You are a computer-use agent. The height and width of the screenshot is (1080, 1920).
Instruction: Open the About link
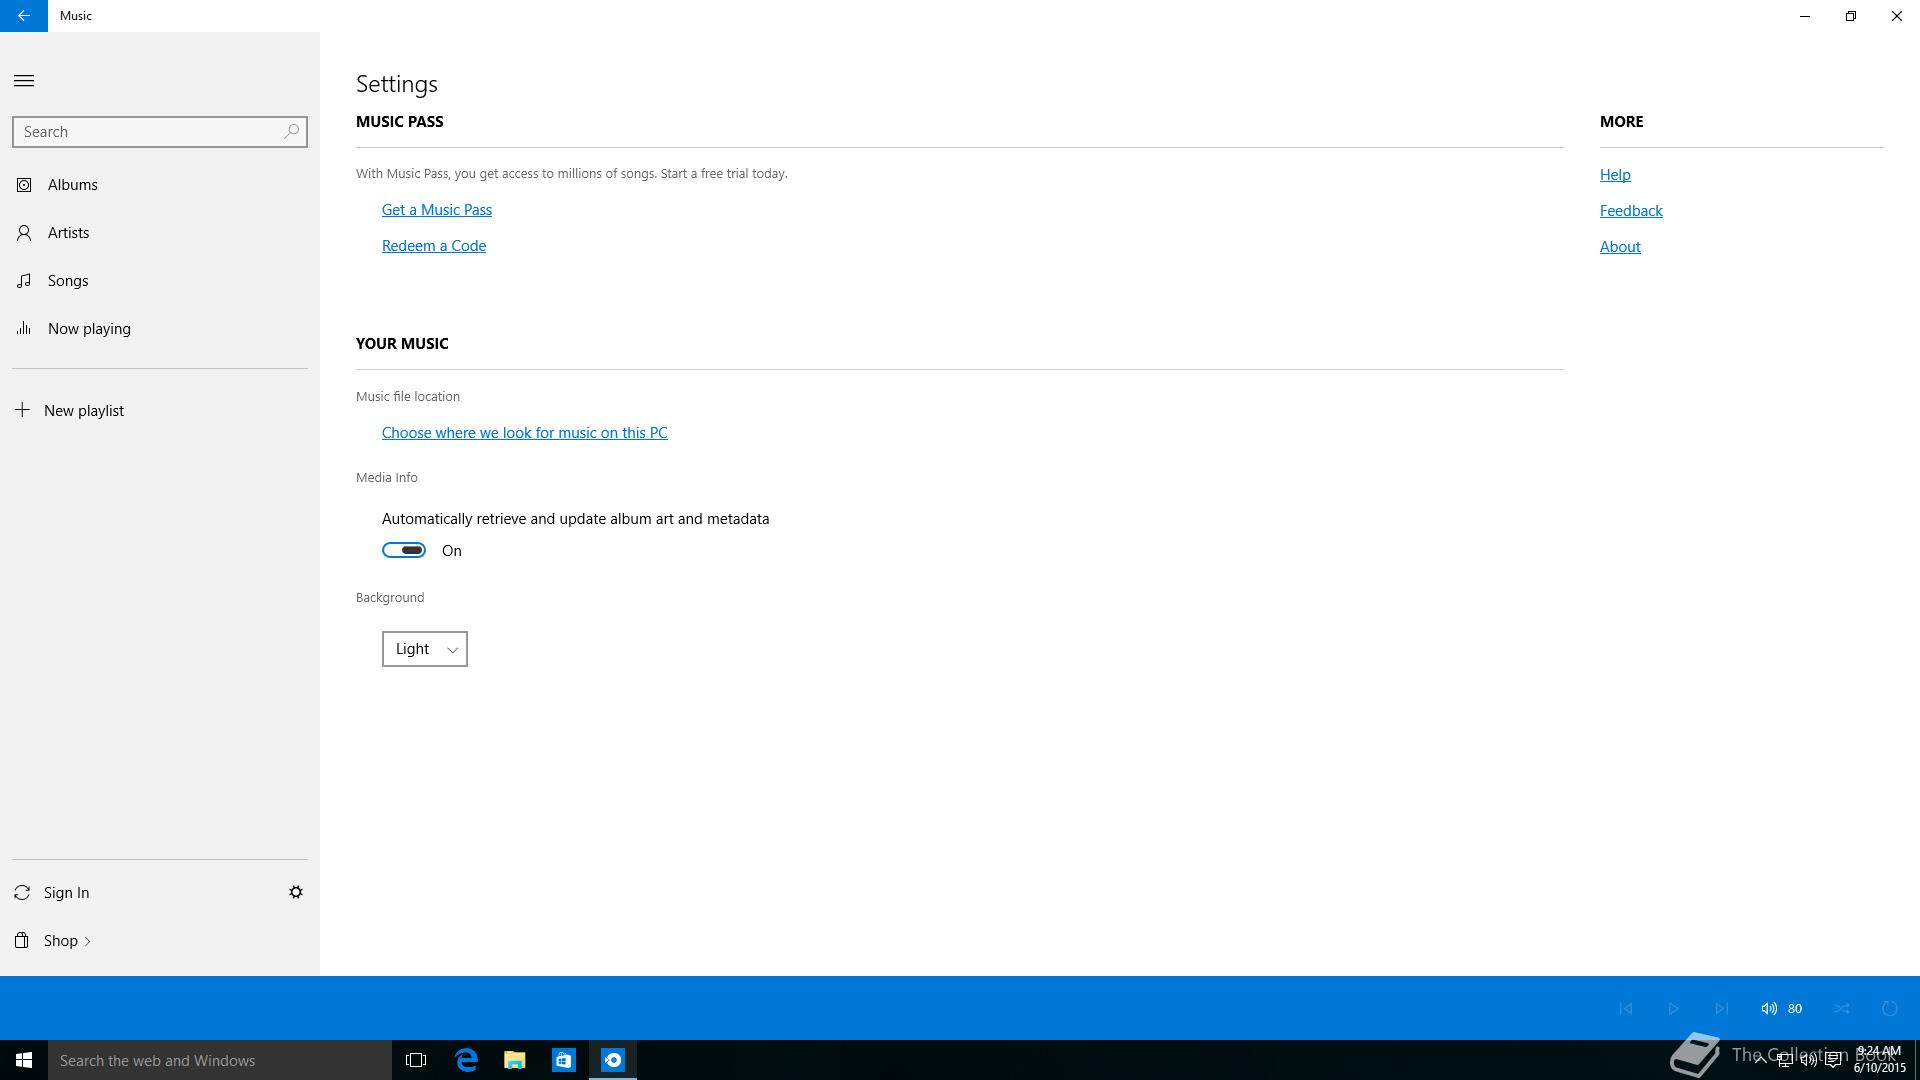[x=1620, y=247]
